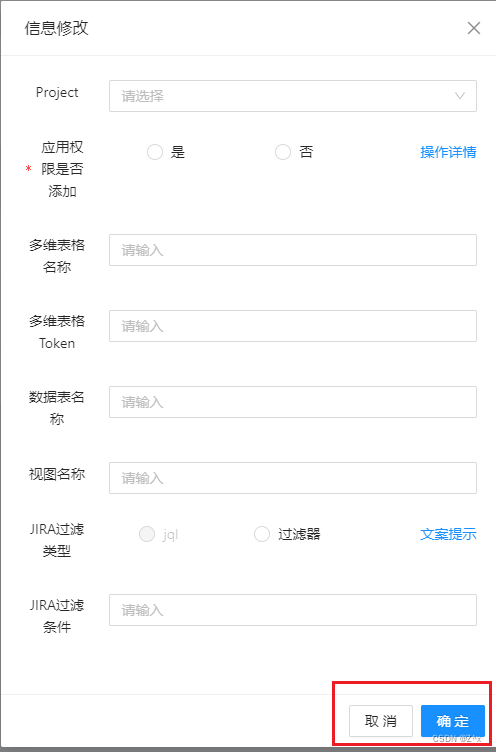Image resolution: width=496 pixels, height=752 pixels.
Task: Click the 信息修改 dialog title
Action: pos(57,28)
